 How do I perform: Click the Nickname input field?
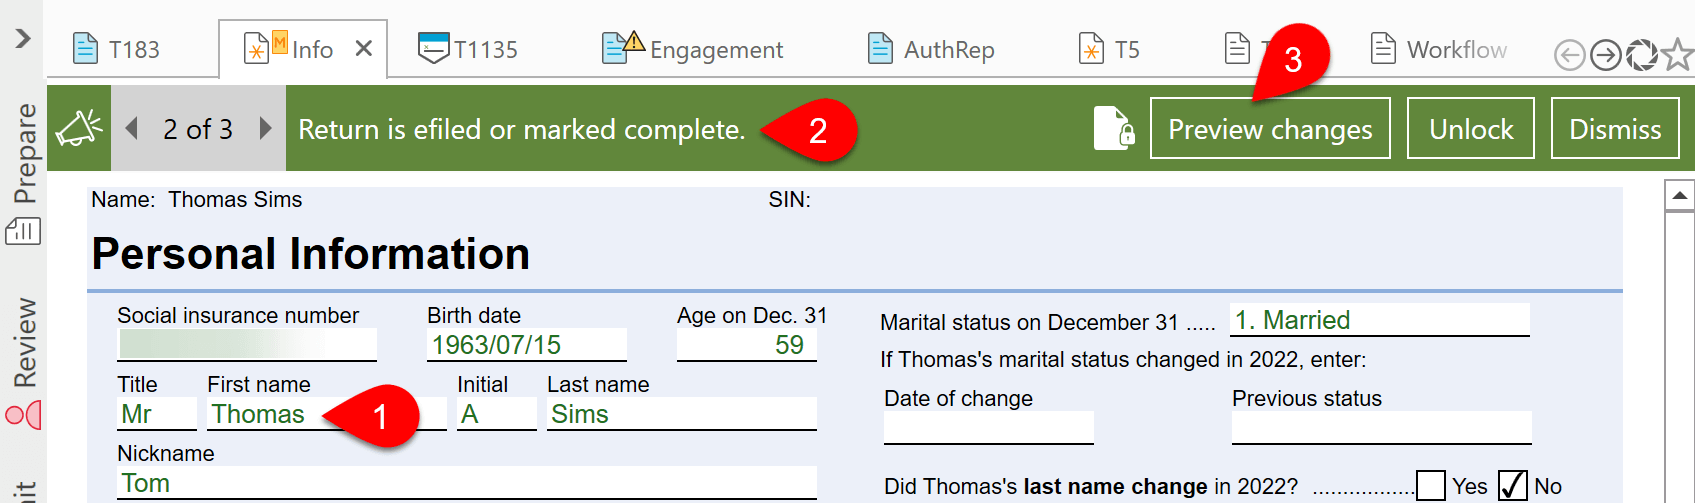coord(466,484)
